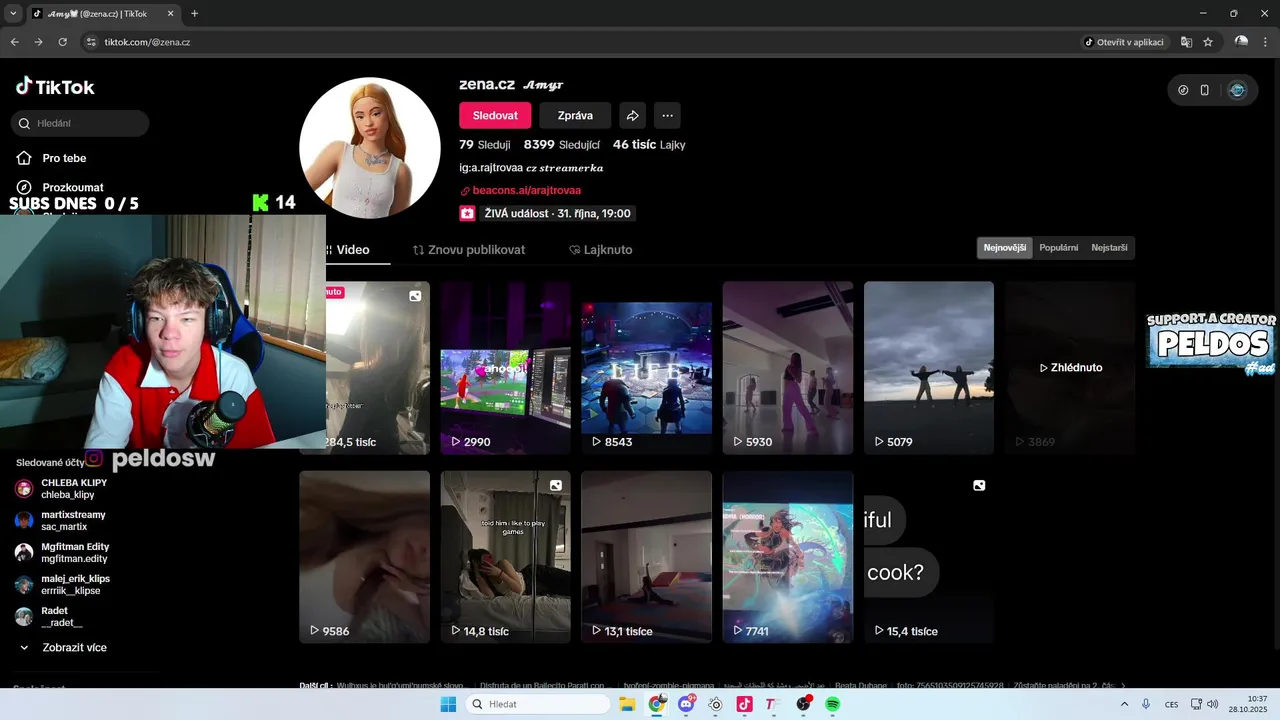Click the translate page icon in the address bar
Screen dimensions: 1280x720
[x=1186, y=42]
